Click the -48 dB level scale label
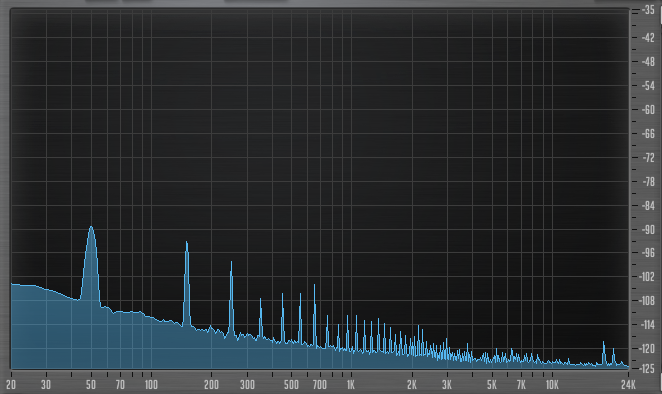 pyautogui.click(x=648, y=62)
